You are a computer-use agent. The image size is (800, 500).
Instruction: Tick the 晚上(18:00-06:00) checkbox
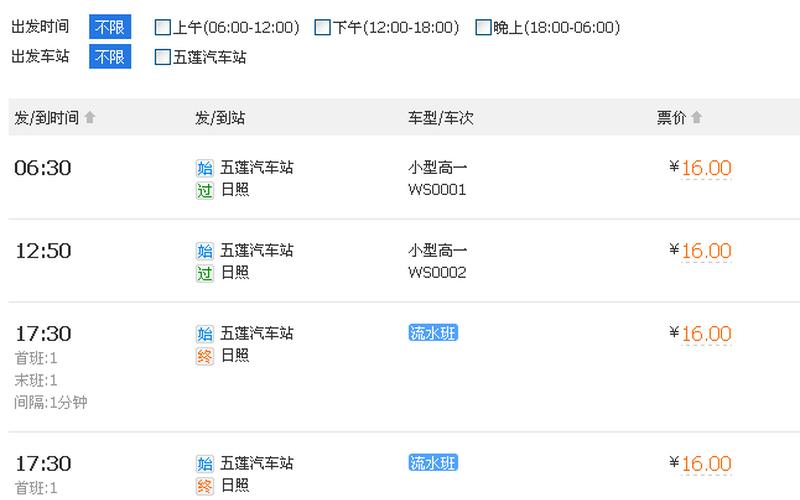483,28
